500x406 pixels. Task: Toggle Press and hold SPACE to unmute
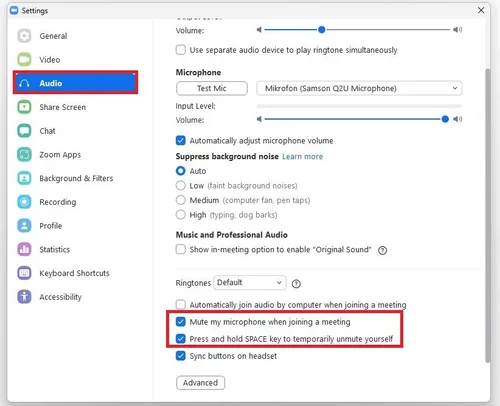click(181, 339)
